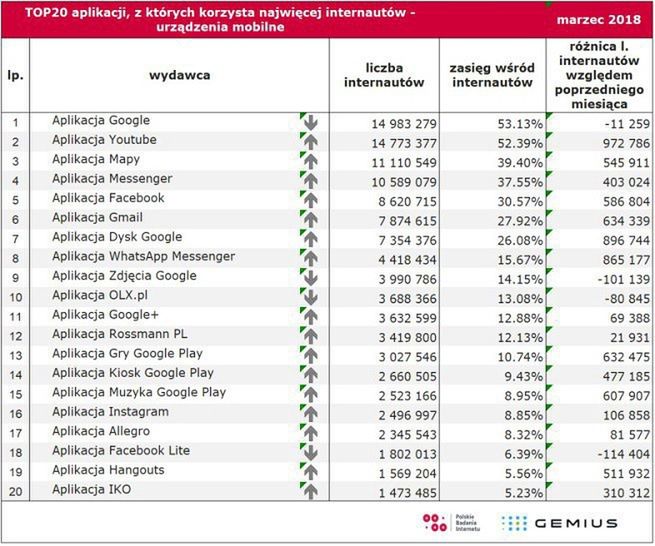Viewport: 655px width, 546px height.
Task: Select the 'Aplikacja Allegro' row name
Action: point(101,432)
